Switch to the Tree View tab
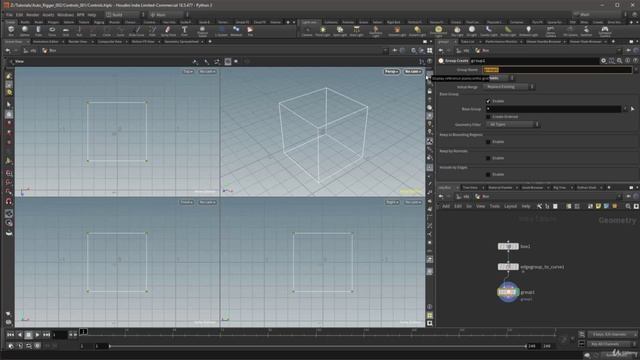Image resolution: width=640 pixels, height=360 pixels. click(x=470, y=187)
